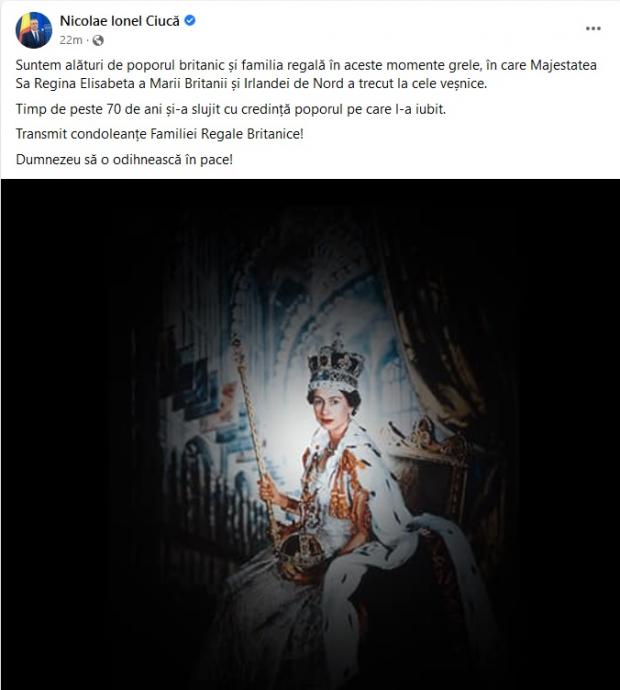Click the blue verified badge beside the name
620x690 pixels.
click(190, 20)
